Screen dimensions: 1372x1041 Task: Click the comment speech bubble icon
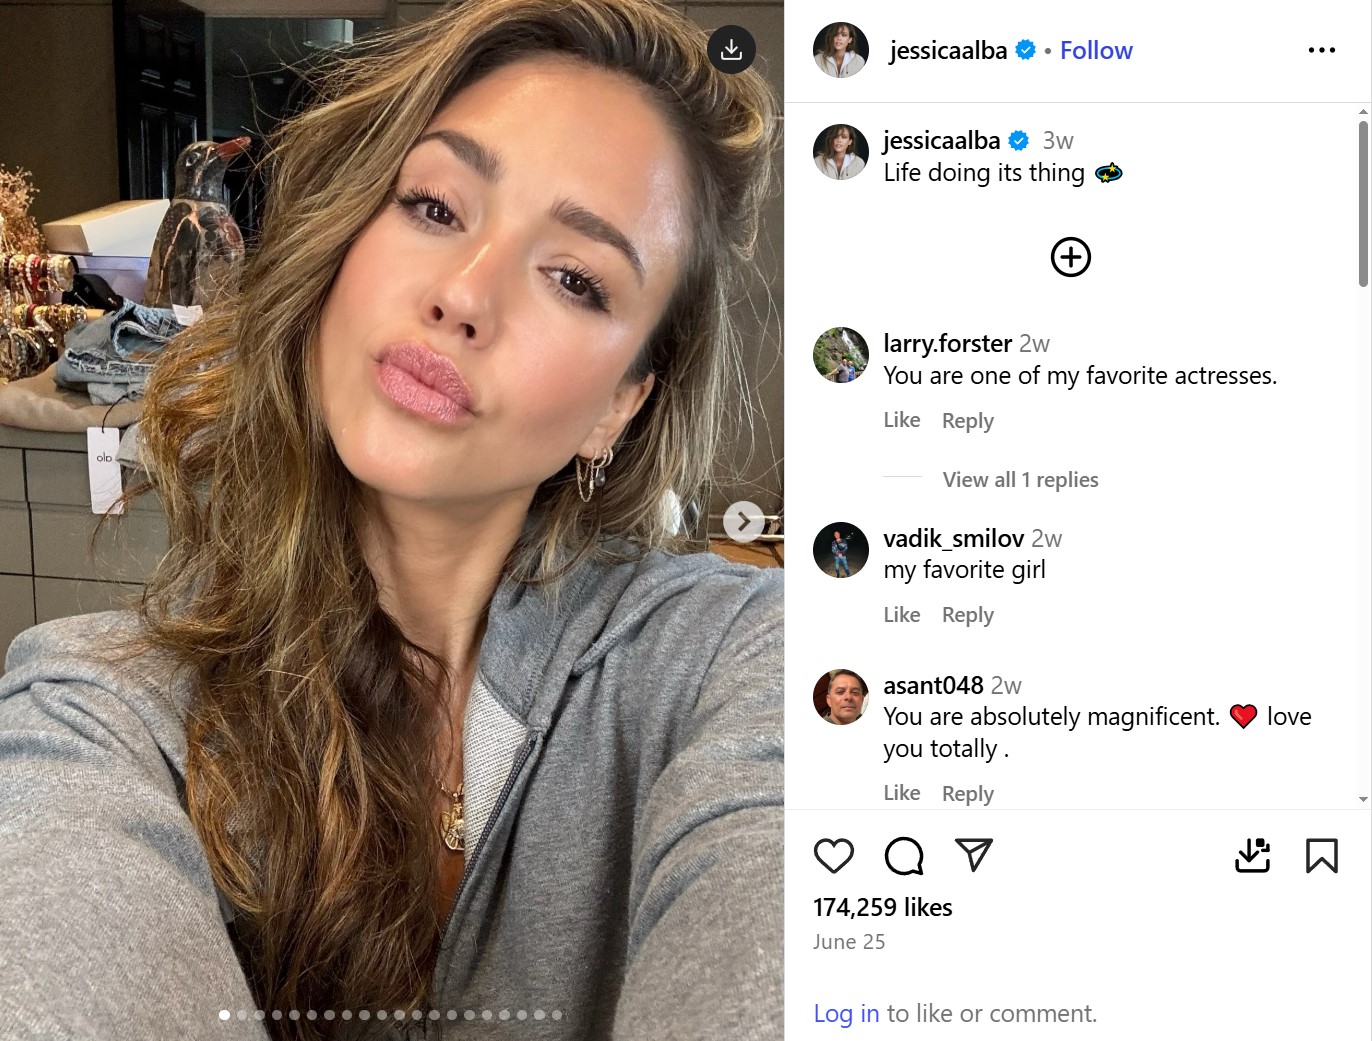(x=904, y=856)
